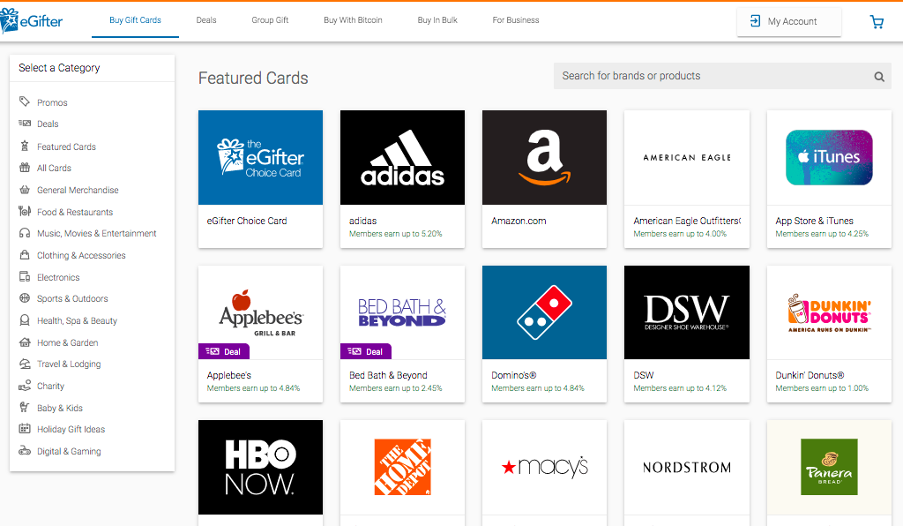Viewport: 904px width, 526px height.
Task: Click the Deal badge on Bed Bath & Beyond
Action: click(x=366, y=351)
